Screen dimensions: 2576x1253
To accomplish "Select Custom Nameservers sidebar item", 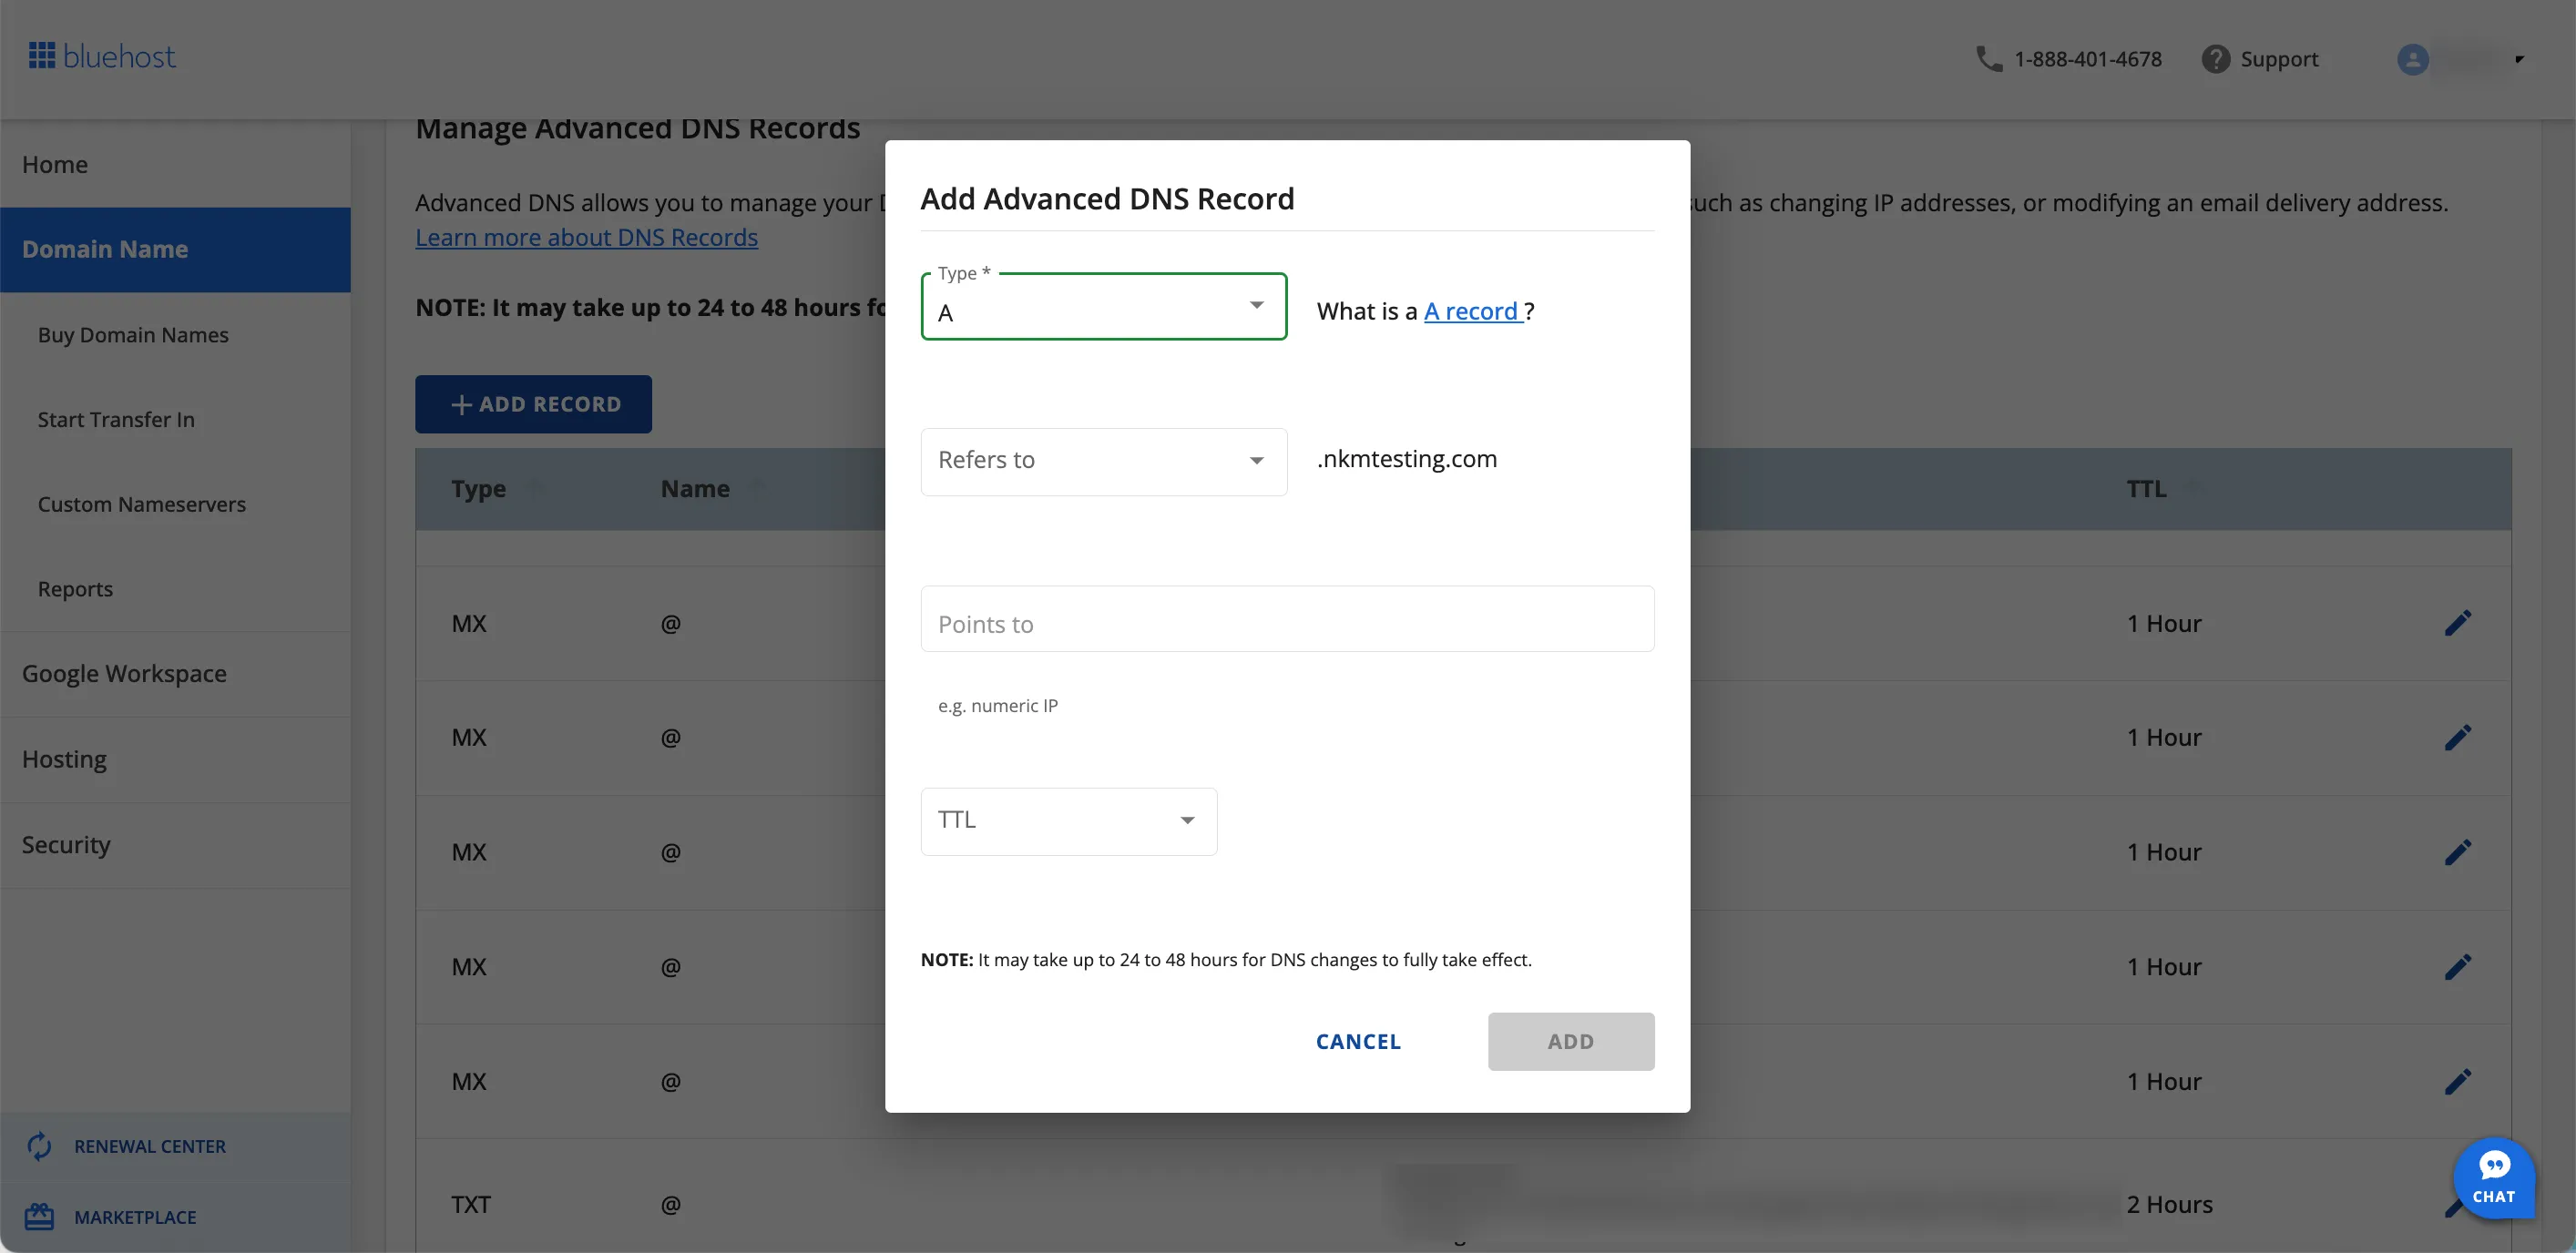I will pos(142,504).
